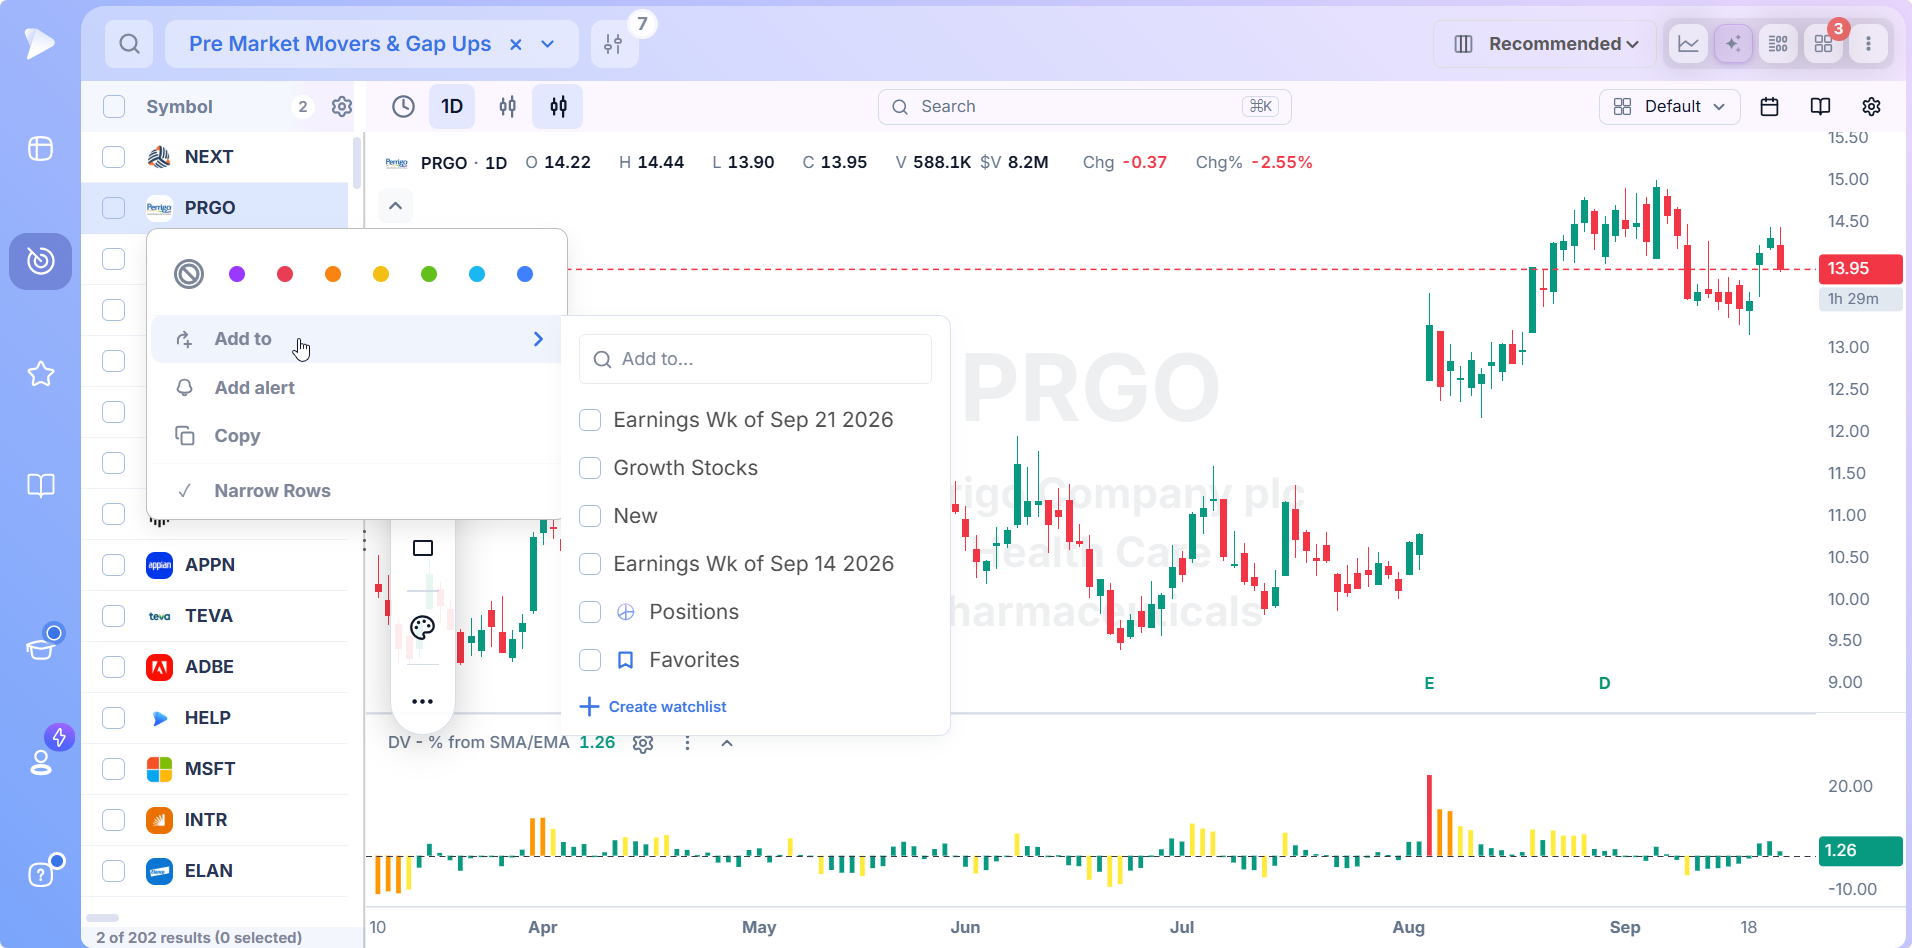Select the green color label swatch
This screenshot has width=1912, height=948.
[x=429, y=274]
